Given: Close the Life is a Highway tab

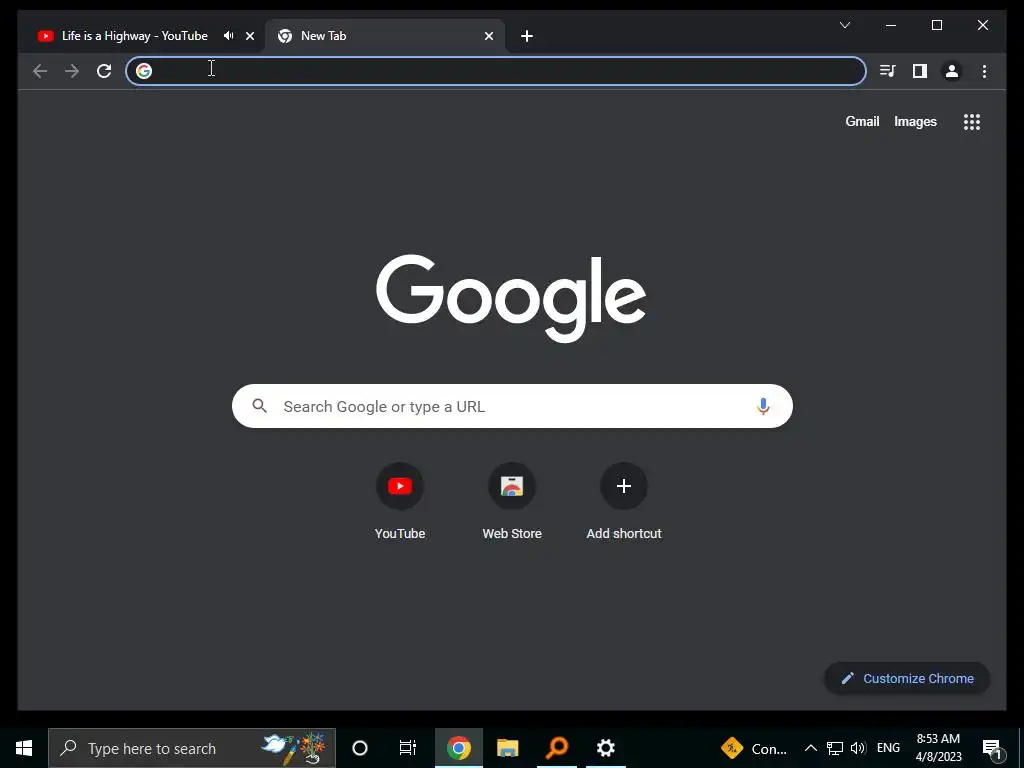Looking at the screenshot, I should 249,36.
